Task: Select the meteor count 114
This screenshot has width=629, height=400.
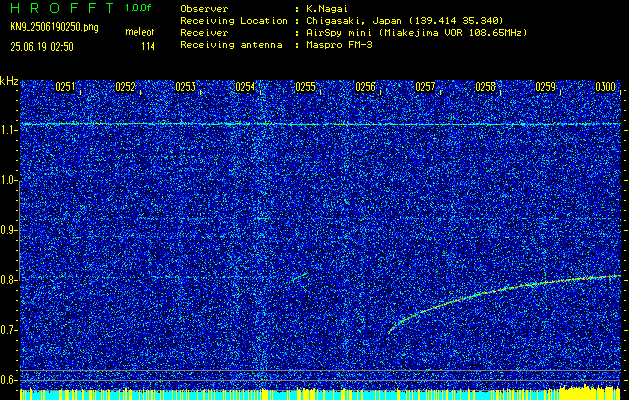Action: (148, 47)
